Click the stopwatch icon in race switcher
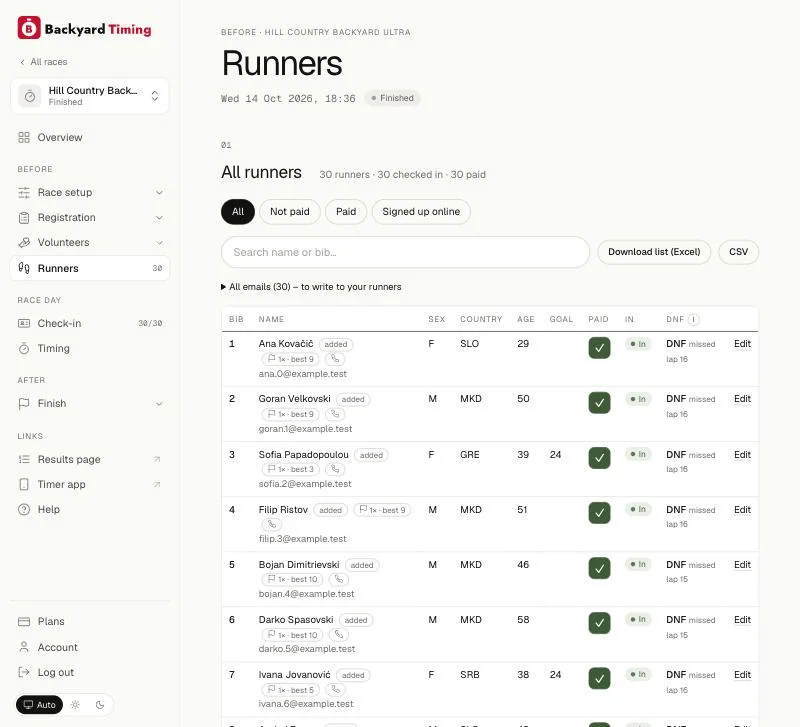 tap(30, 96)
